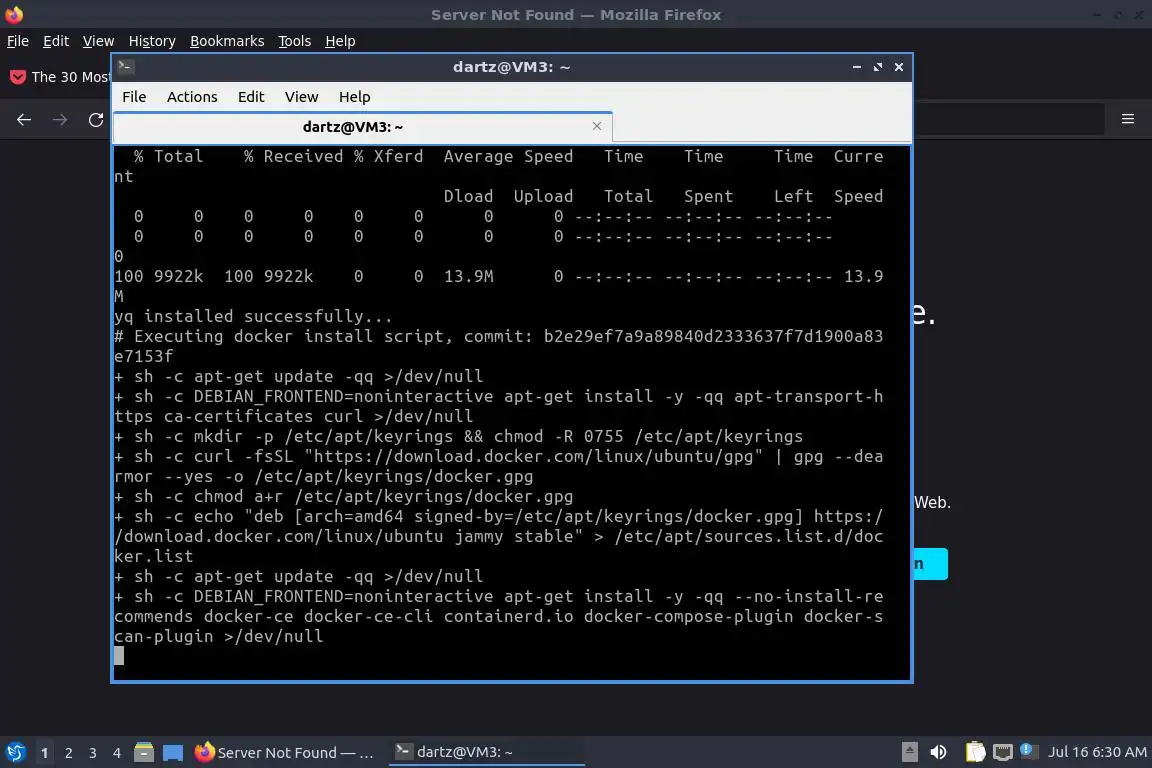Screen dimensions: 1152x768
Task: Click the Firefox logo in title bar
Action: coord(14,14)
